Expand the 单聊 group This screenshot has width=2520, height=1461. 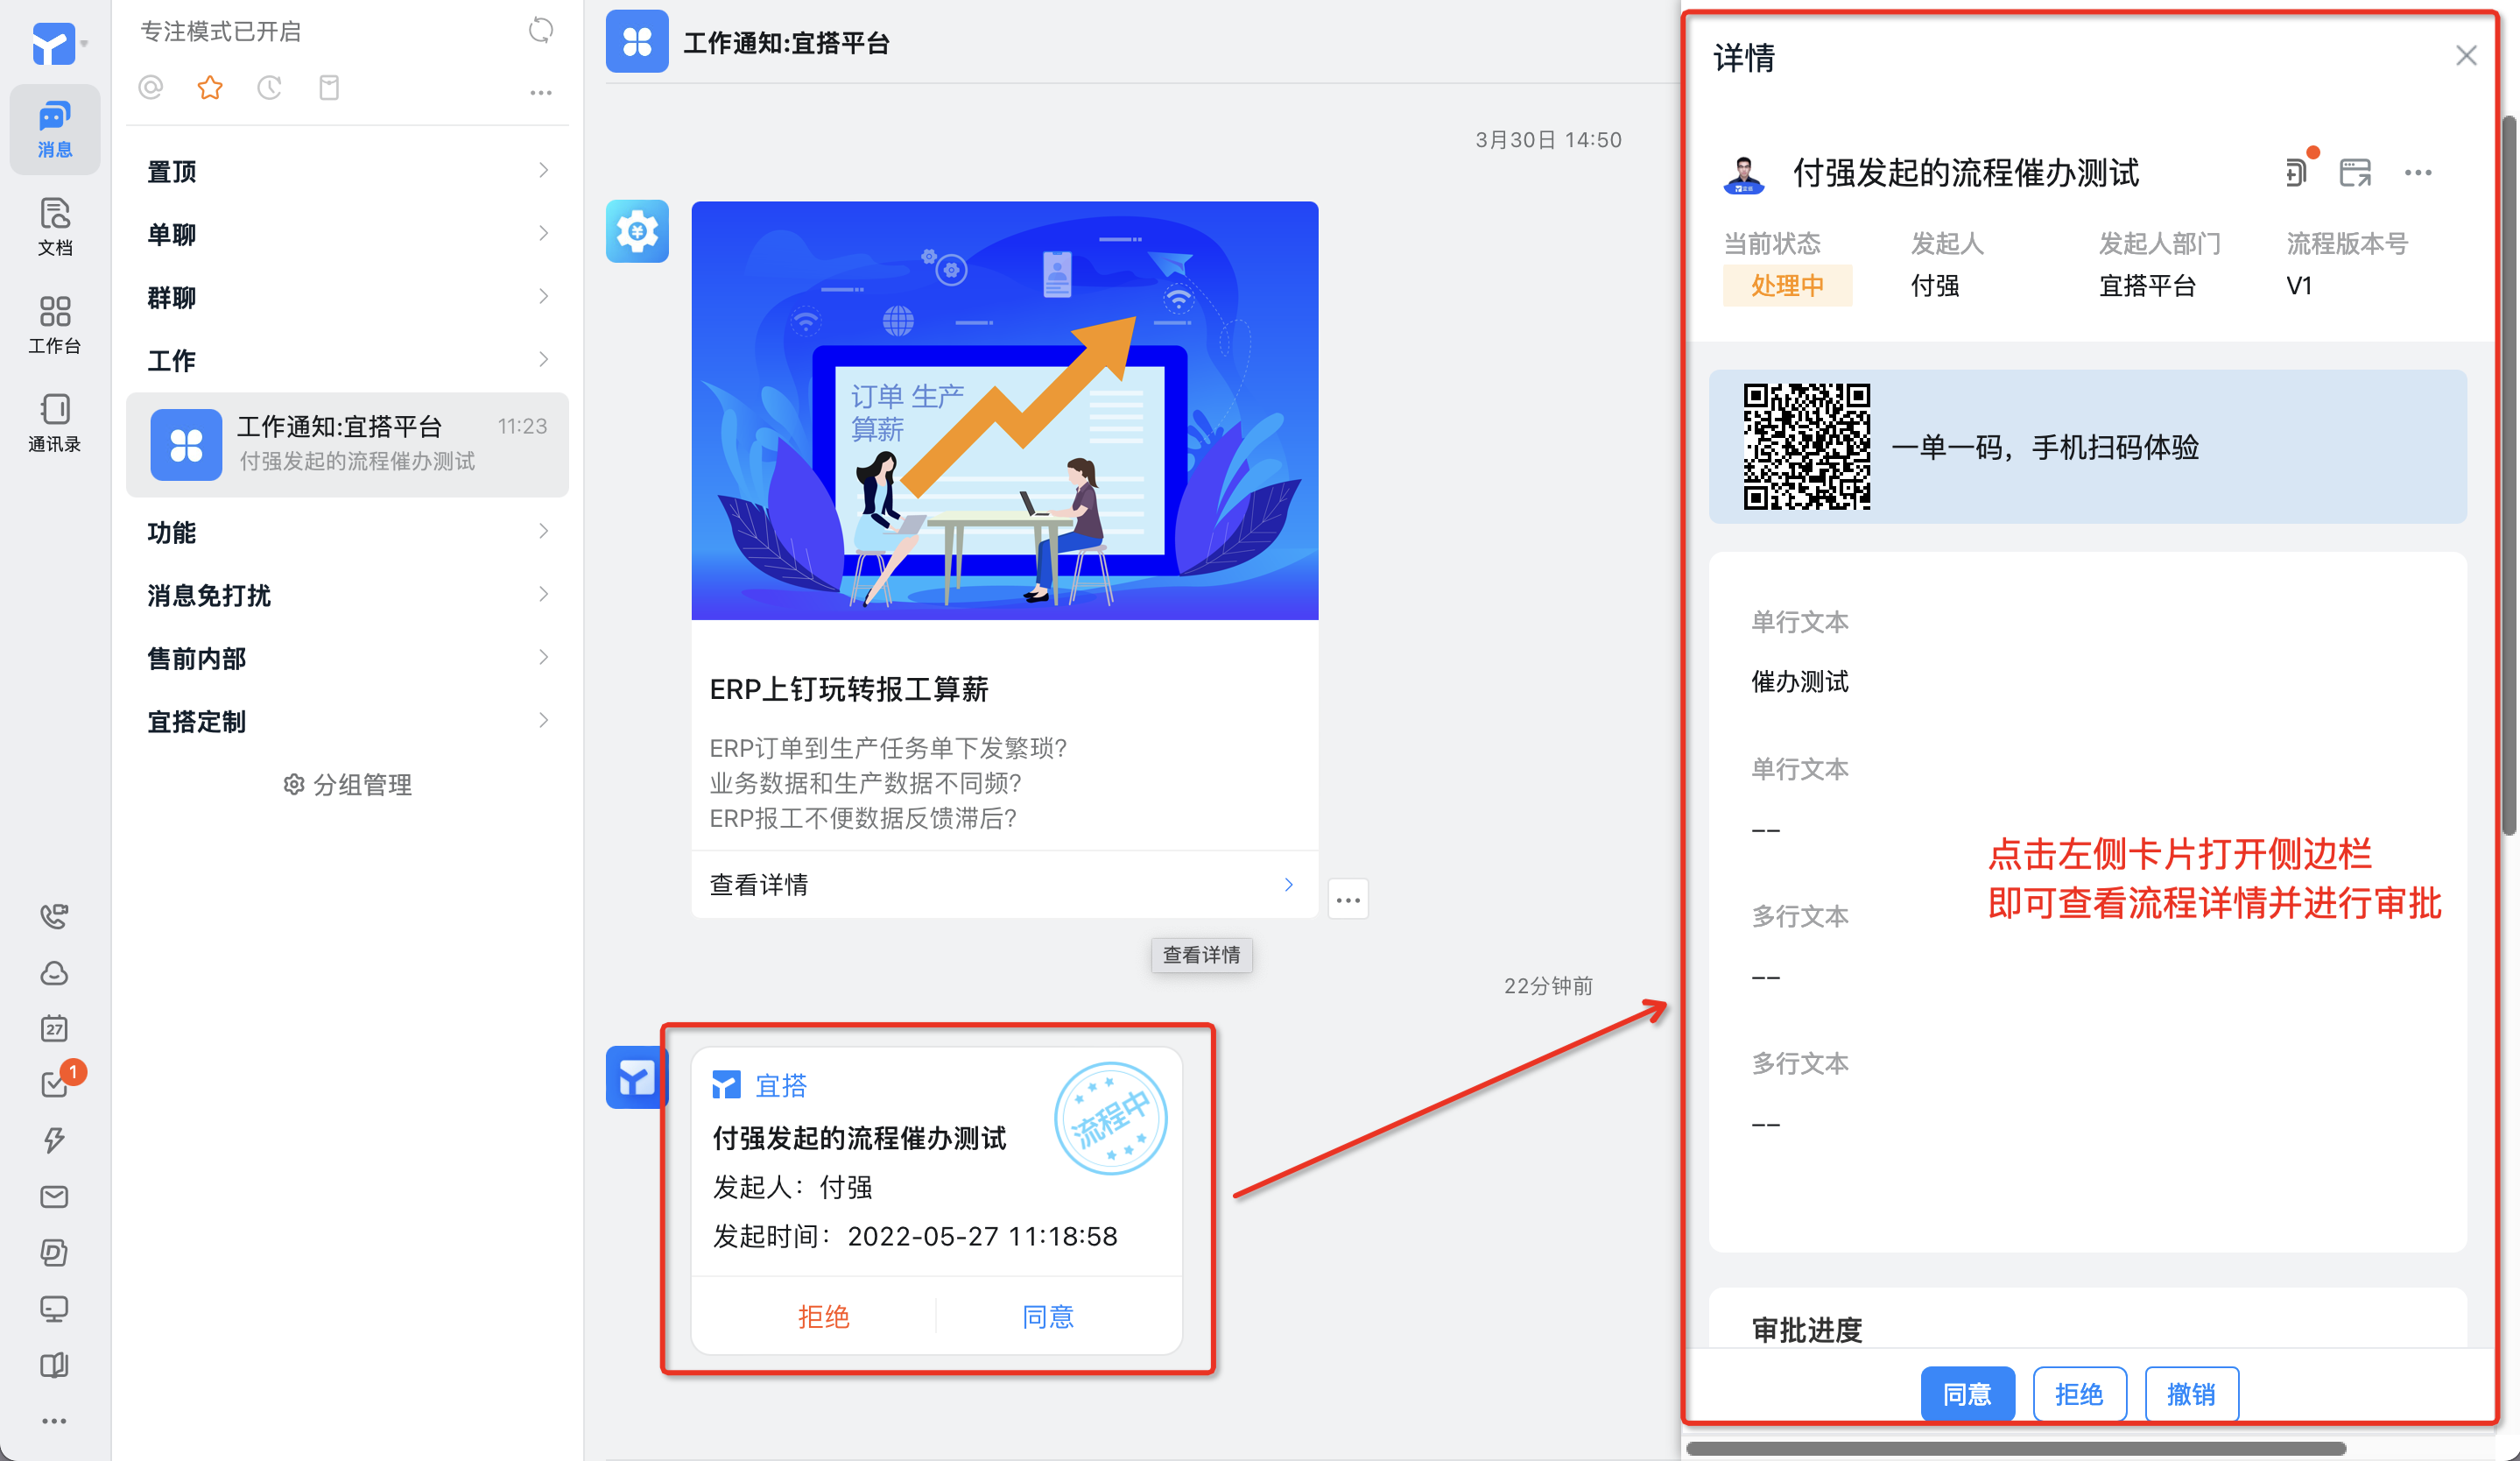point(348,234)
